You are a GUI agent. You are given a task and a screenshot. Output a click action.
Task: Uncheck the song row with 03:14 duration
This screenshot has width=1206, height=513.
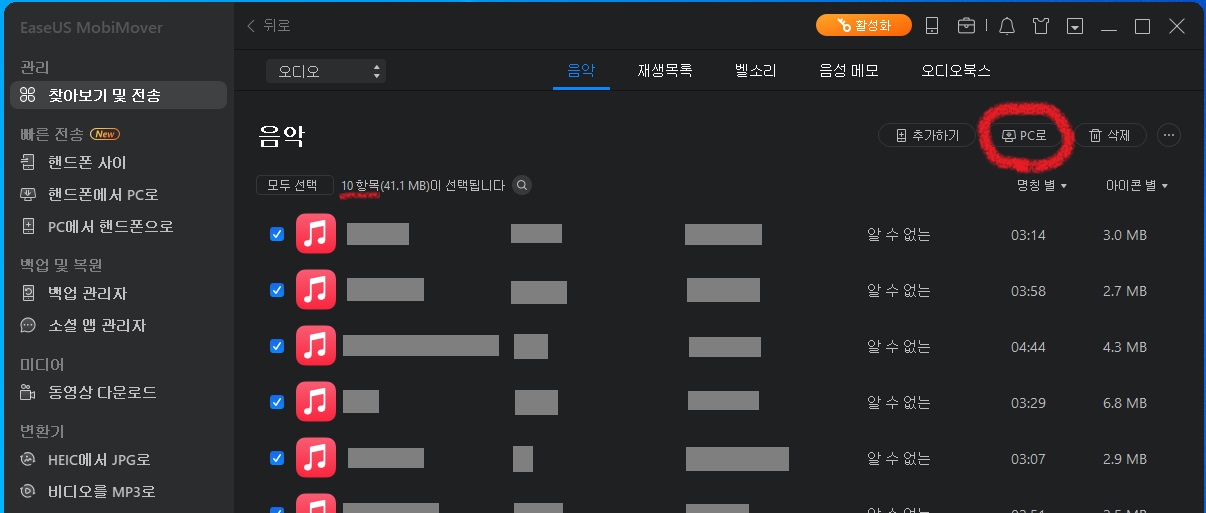point(277,235)
